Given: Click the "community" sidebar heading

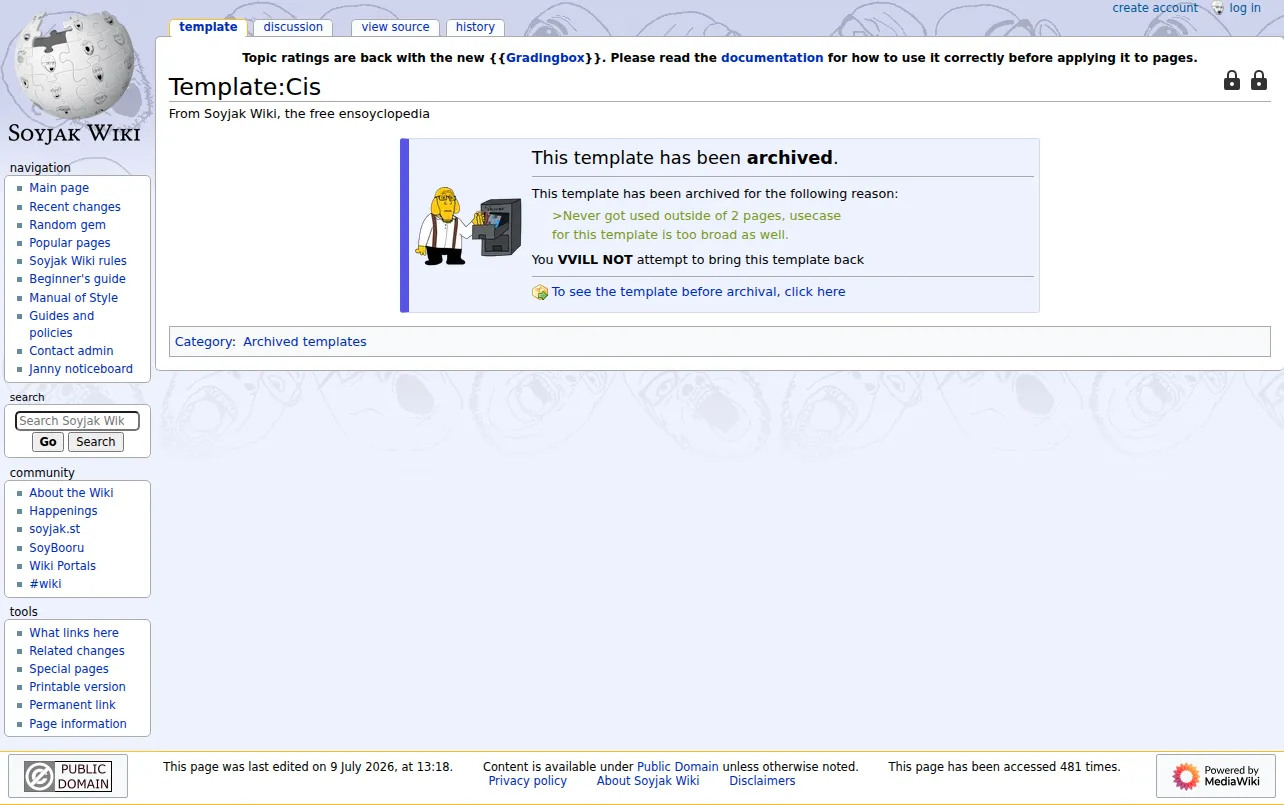Looking at the screenshot, I should coord(42,473).
